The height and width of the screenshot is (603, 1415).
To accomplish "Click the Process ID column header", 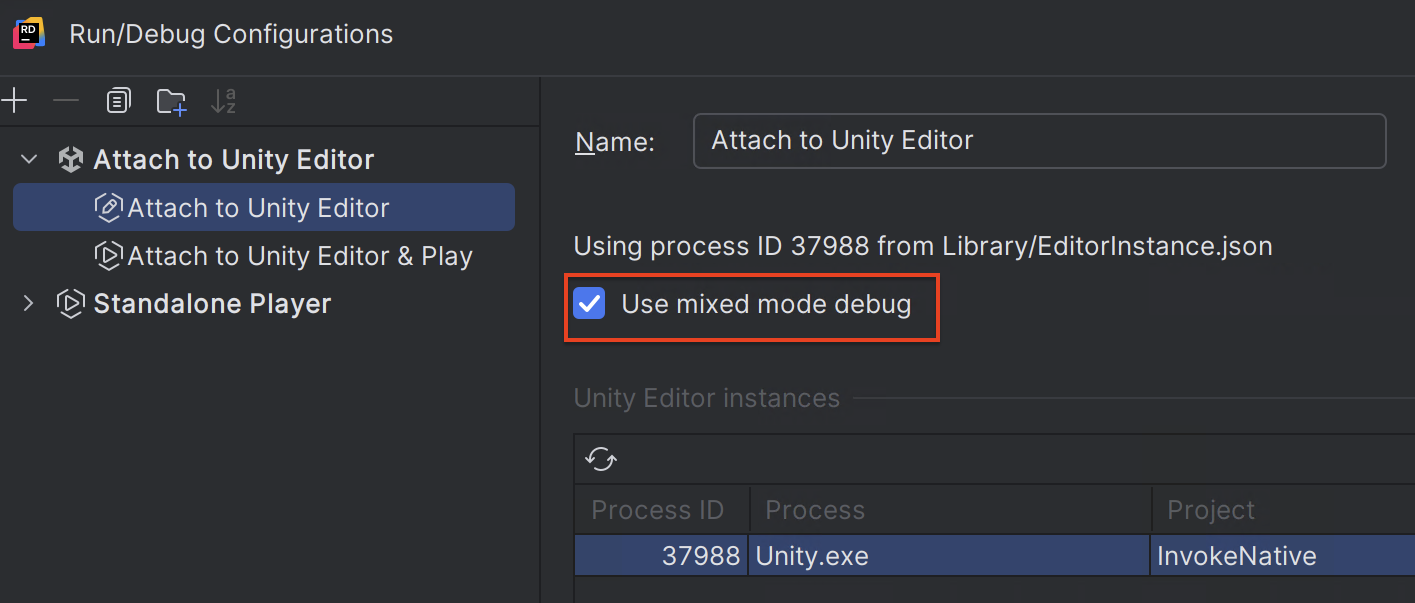I will click(660, 509).
